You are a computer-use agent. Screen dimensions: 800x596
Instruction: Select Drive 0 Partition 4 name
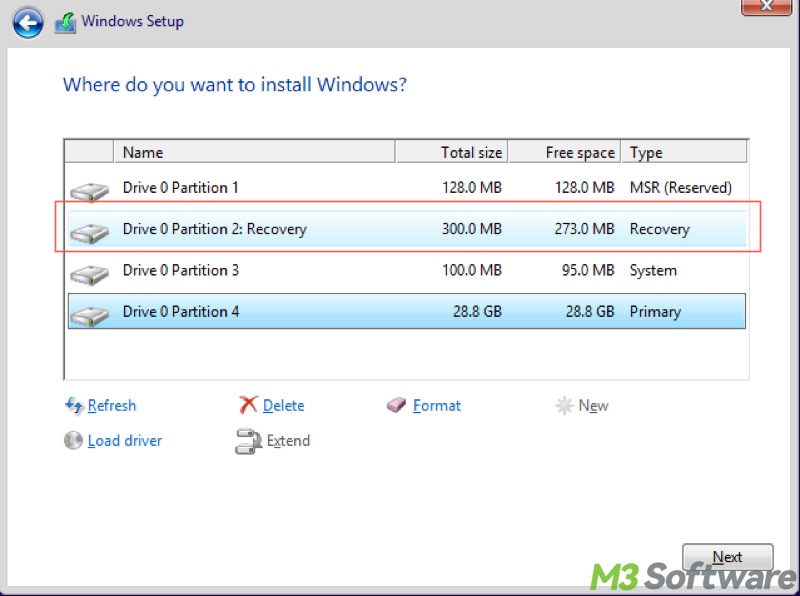point(181,312)
